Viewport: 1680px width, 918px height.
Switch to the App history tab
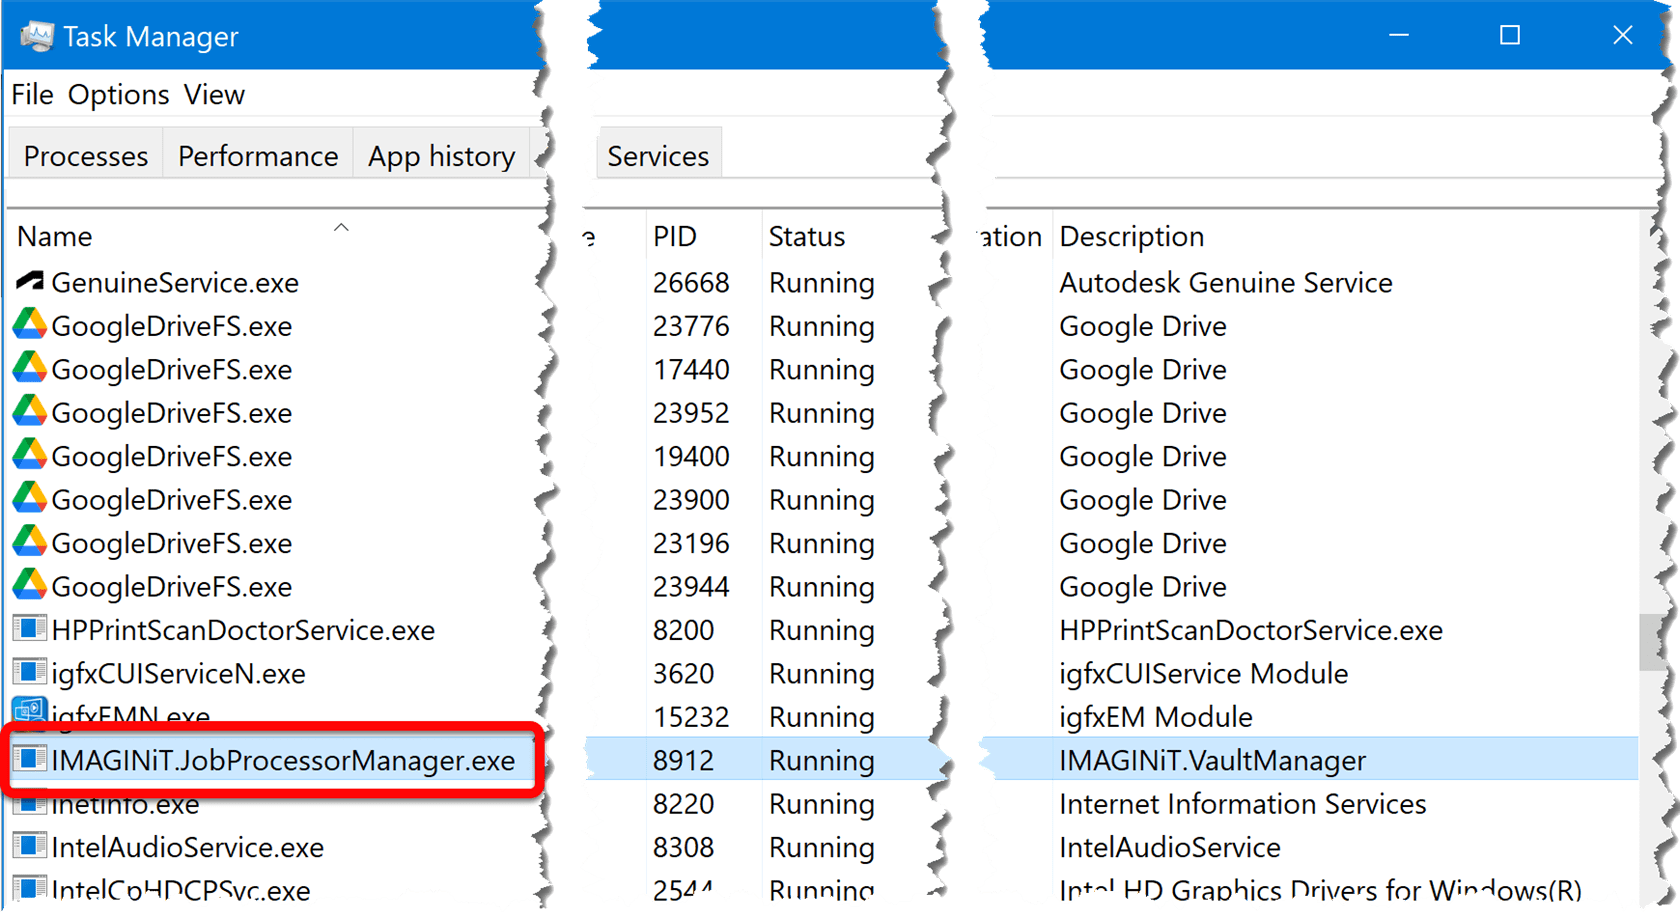pos(441,155)
